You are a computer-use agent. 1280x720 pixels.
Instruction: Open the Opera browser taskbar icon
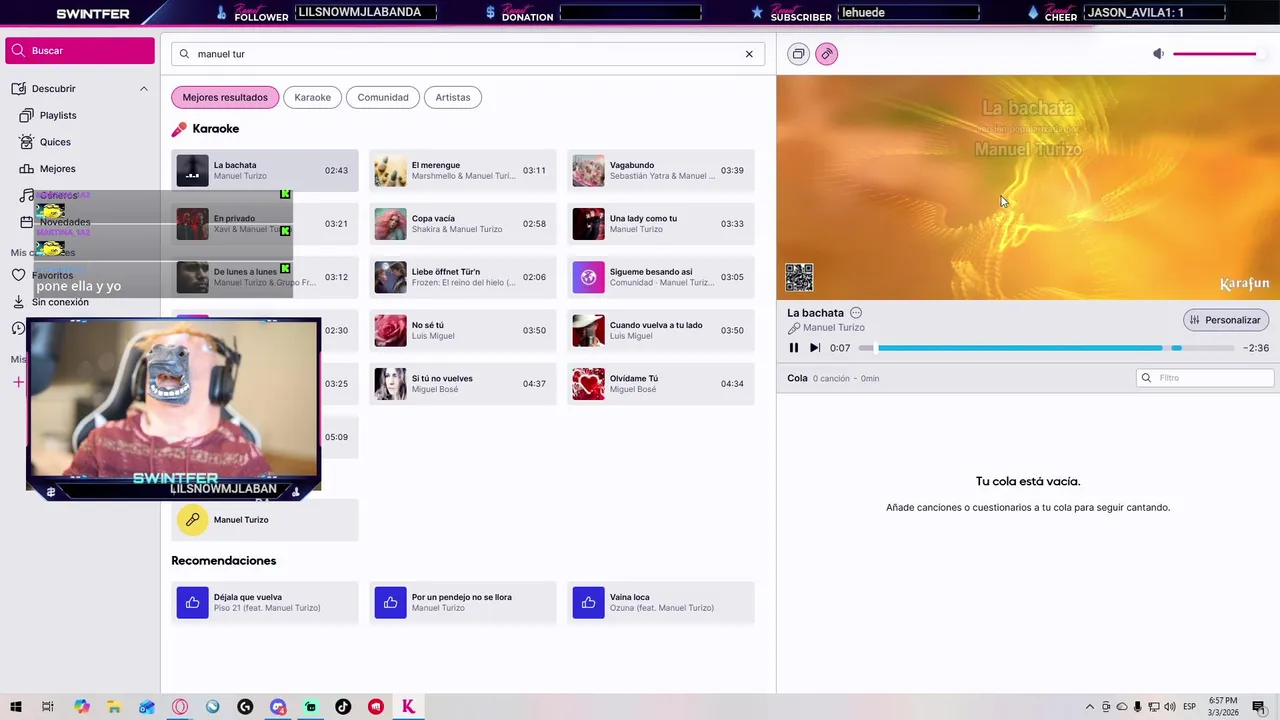click(180, 707)
